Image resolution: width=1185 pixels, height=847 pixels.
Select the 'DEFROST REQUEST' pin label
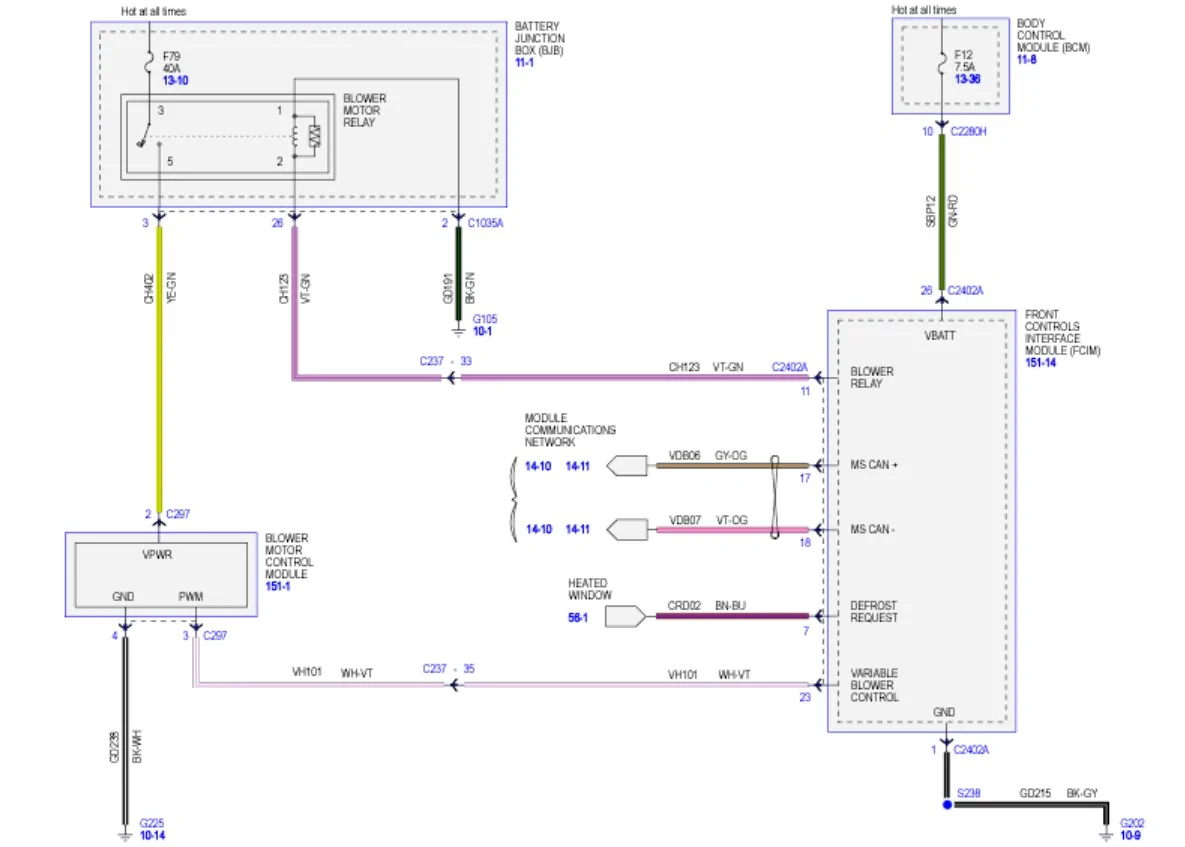tap(874, 612)
